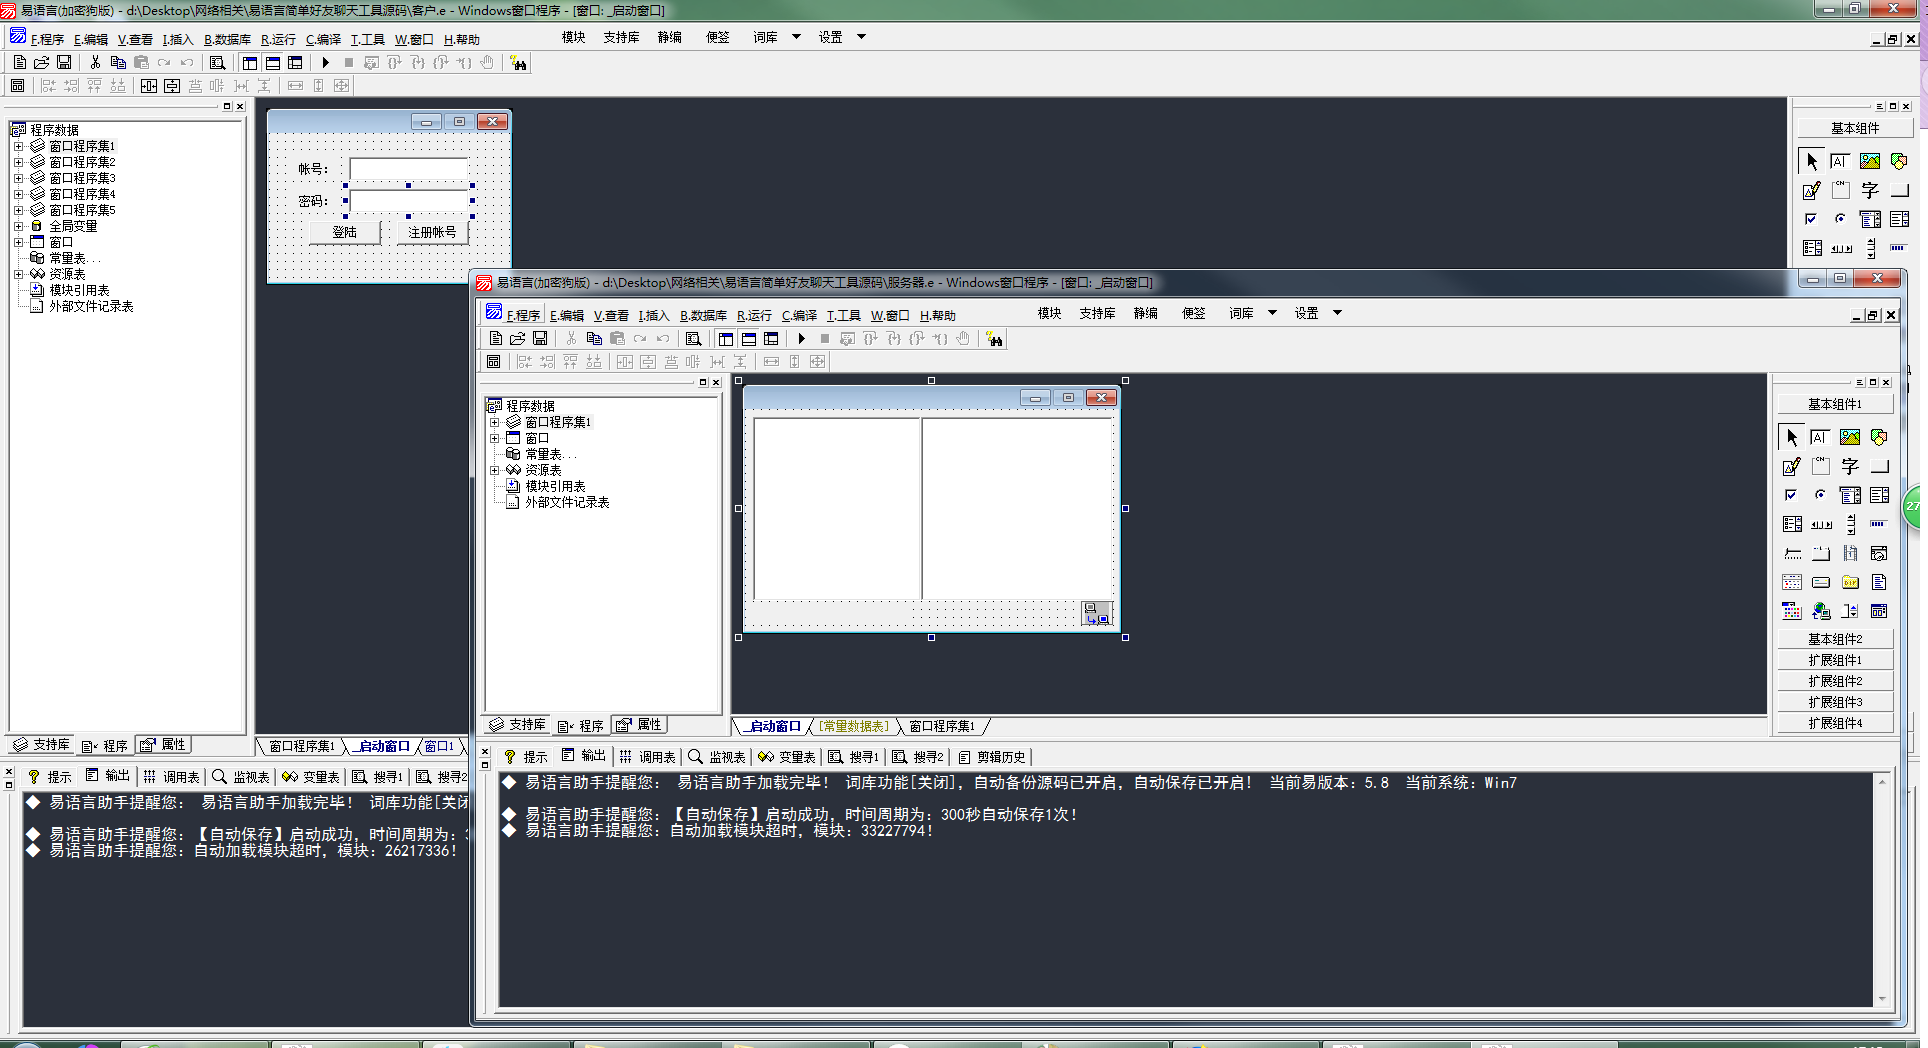Click New file icon in front window toolbar
The image size is (1928, 1048).
pos(495,339)
